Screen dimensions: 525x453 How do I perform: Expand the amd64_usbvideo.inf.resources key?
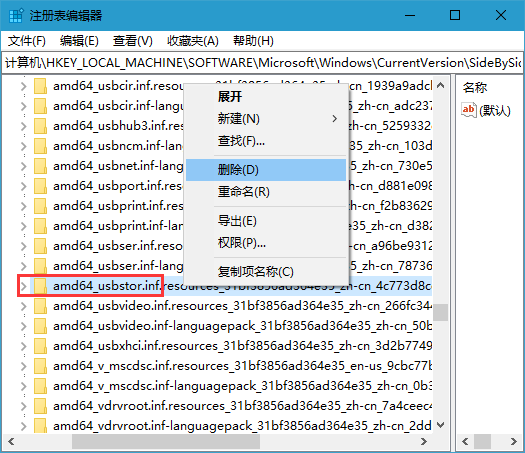click(x=23, y=306)
